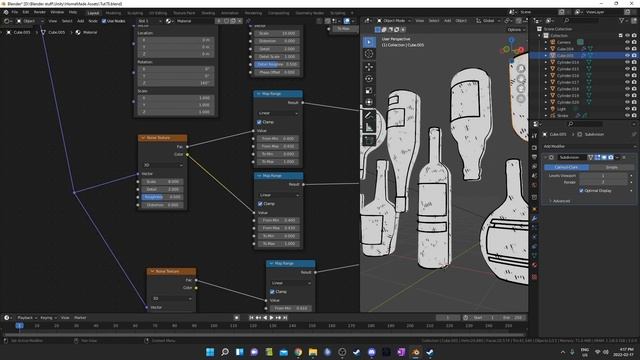Select Cube.005 in the outliner
This screenshot has width=640, height=360.
(x=565, y=56)
